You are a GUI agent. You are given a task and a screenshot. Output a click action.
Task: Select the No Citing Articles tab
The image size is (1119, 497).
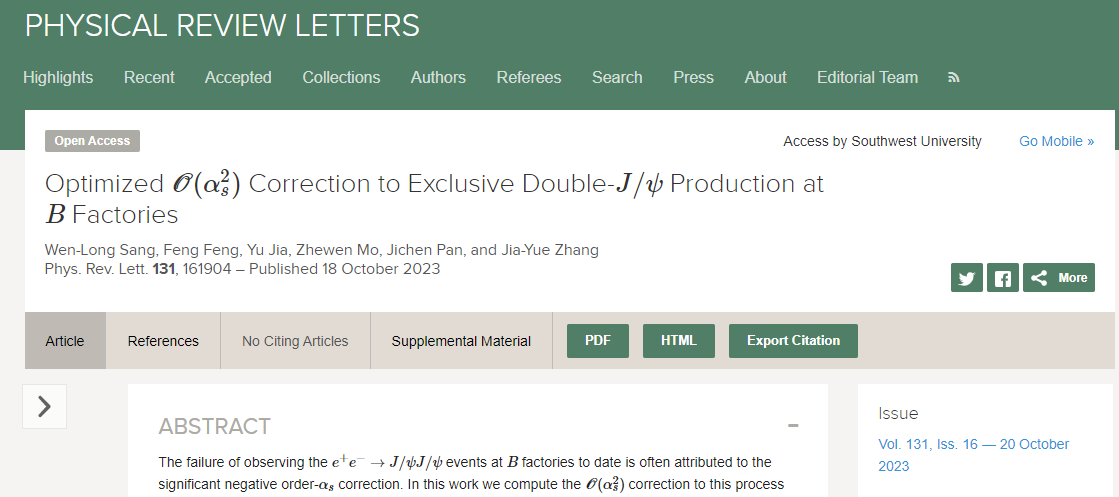[x=295, y=341]
